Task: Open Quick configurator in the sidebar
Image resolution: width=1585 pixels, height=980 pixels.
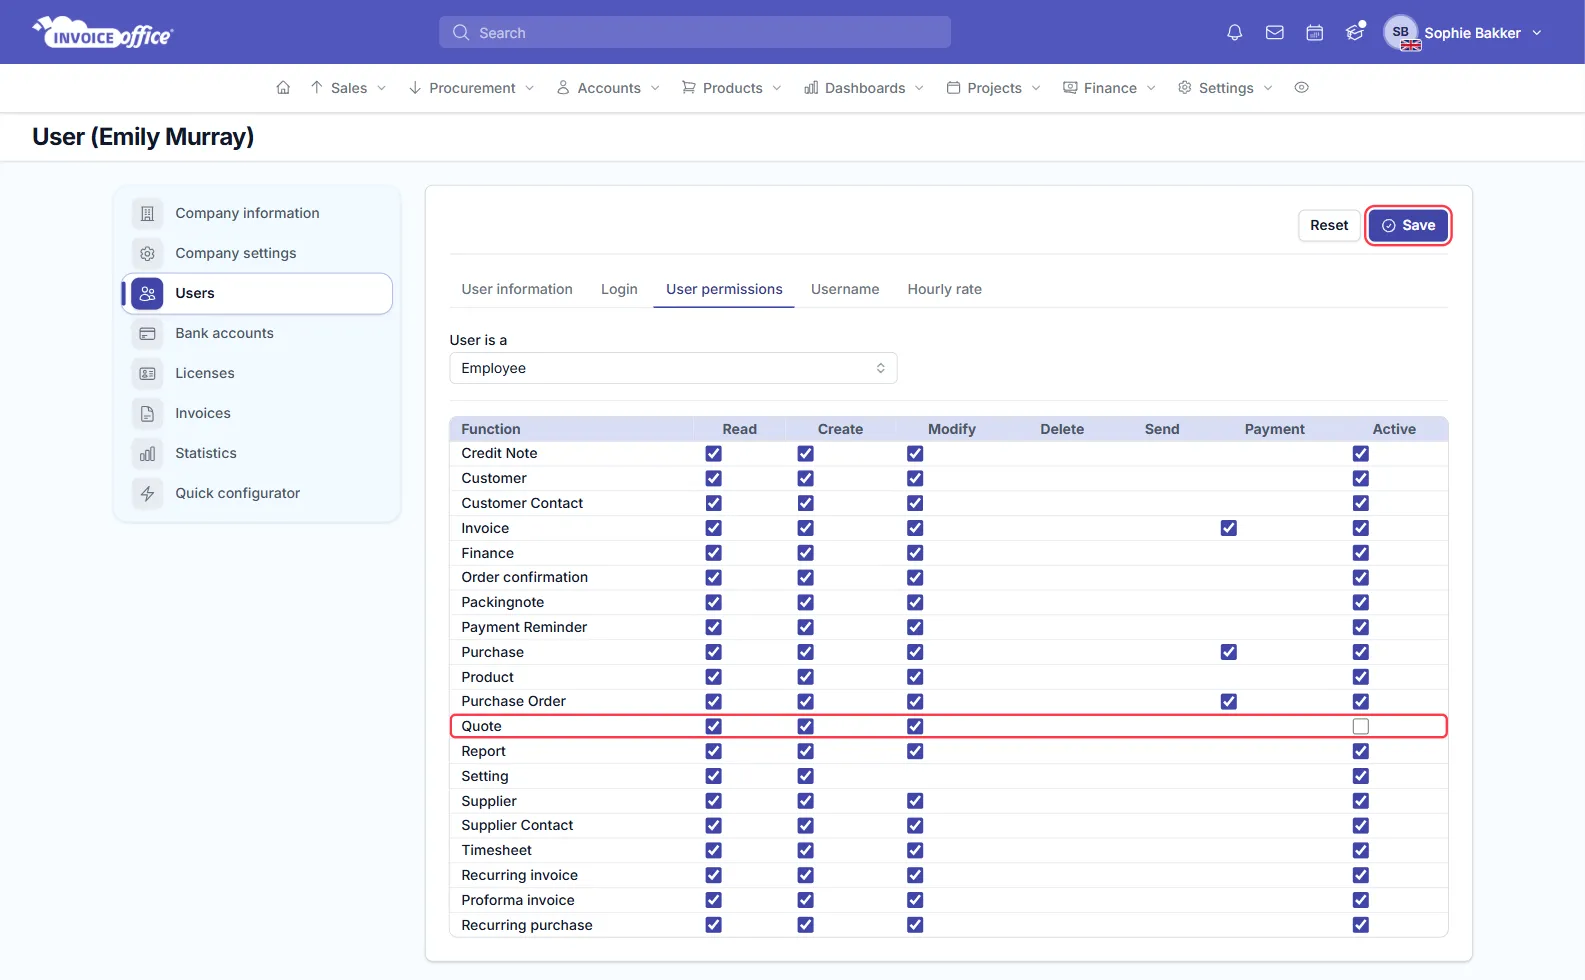Action: tap(257, 493)
